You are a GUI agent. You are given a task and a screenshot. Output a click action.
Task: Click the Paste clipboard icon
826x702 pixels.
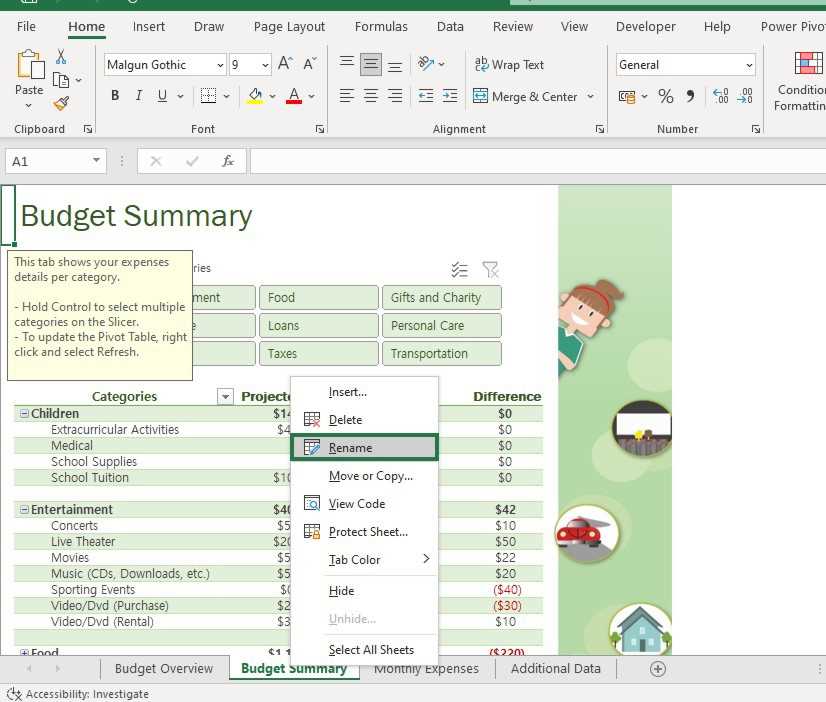30,65
